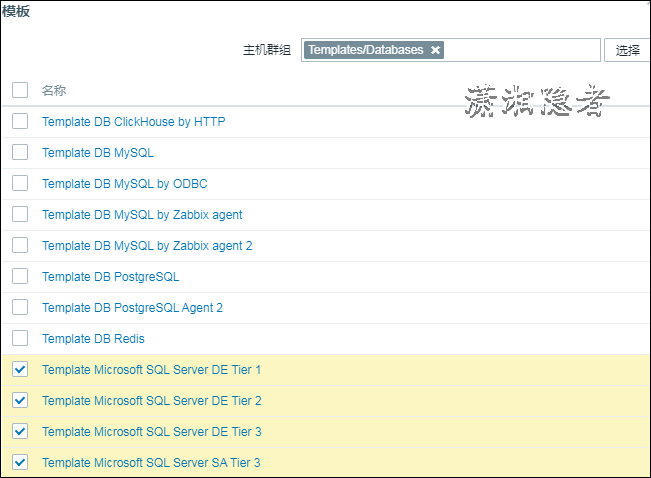The height and width of the screenshot is (478, 651).
Task: Open the Template DB MySQL link
Action: [98, 153]
